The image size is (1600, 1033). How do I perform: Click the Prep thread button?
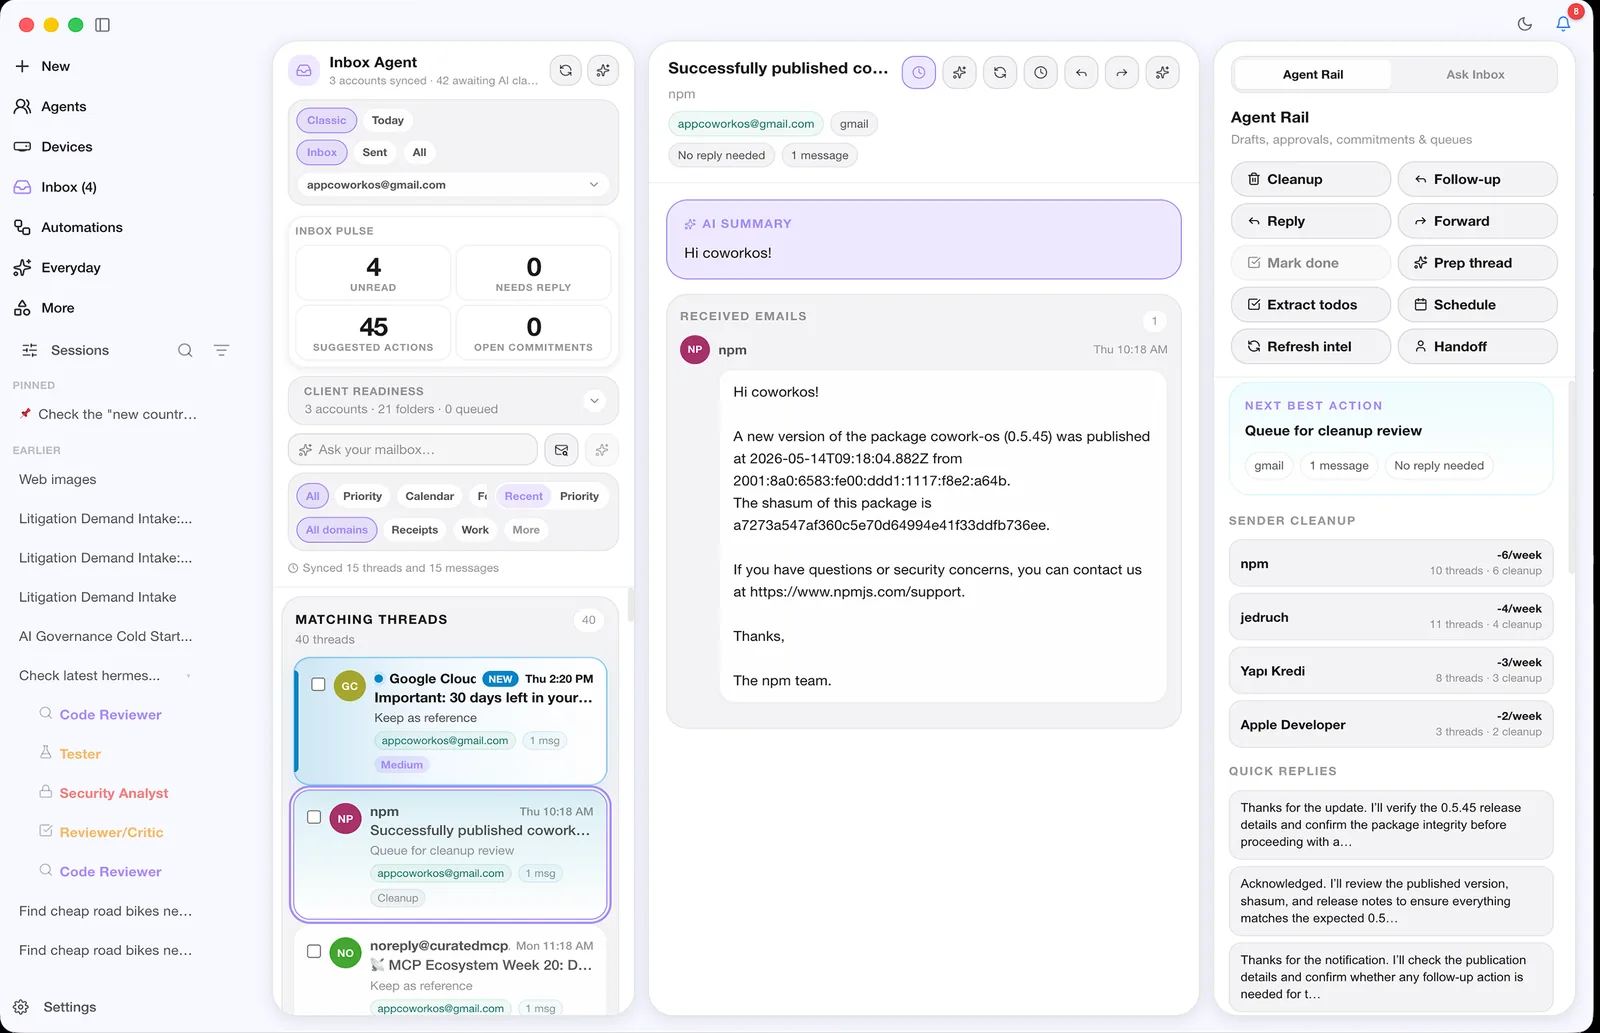click(1477, 263)
